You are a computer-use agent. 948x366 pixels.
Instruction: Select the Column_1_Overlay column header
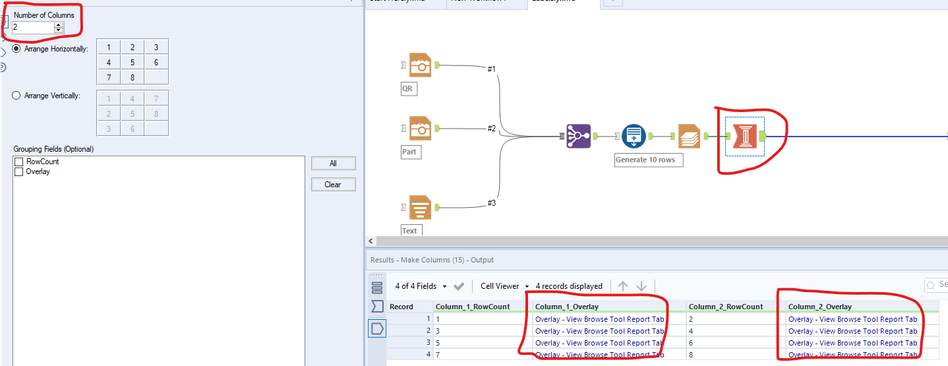(609, 307)
